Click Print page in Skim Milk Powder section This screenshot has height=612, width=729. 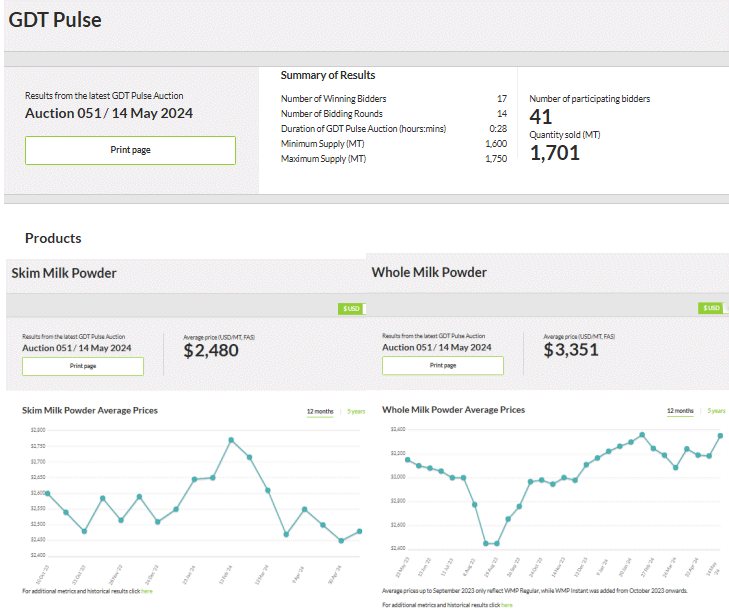(83, 366)
